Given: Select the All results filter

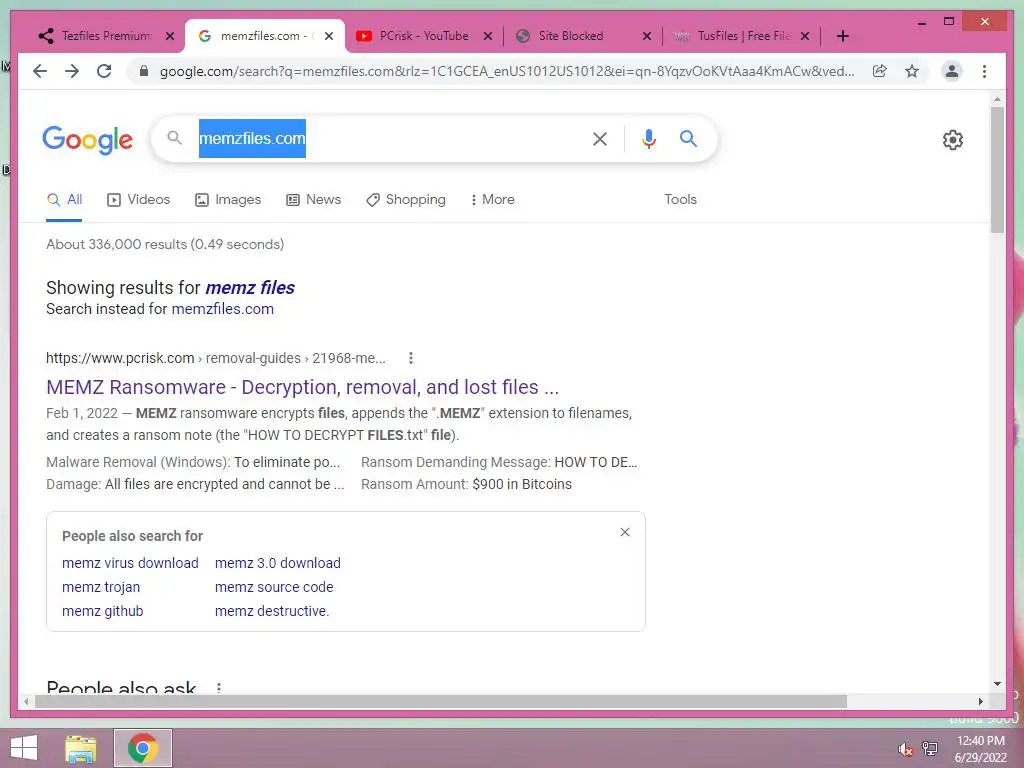Looking at the screenshot, I should point(64,200).
